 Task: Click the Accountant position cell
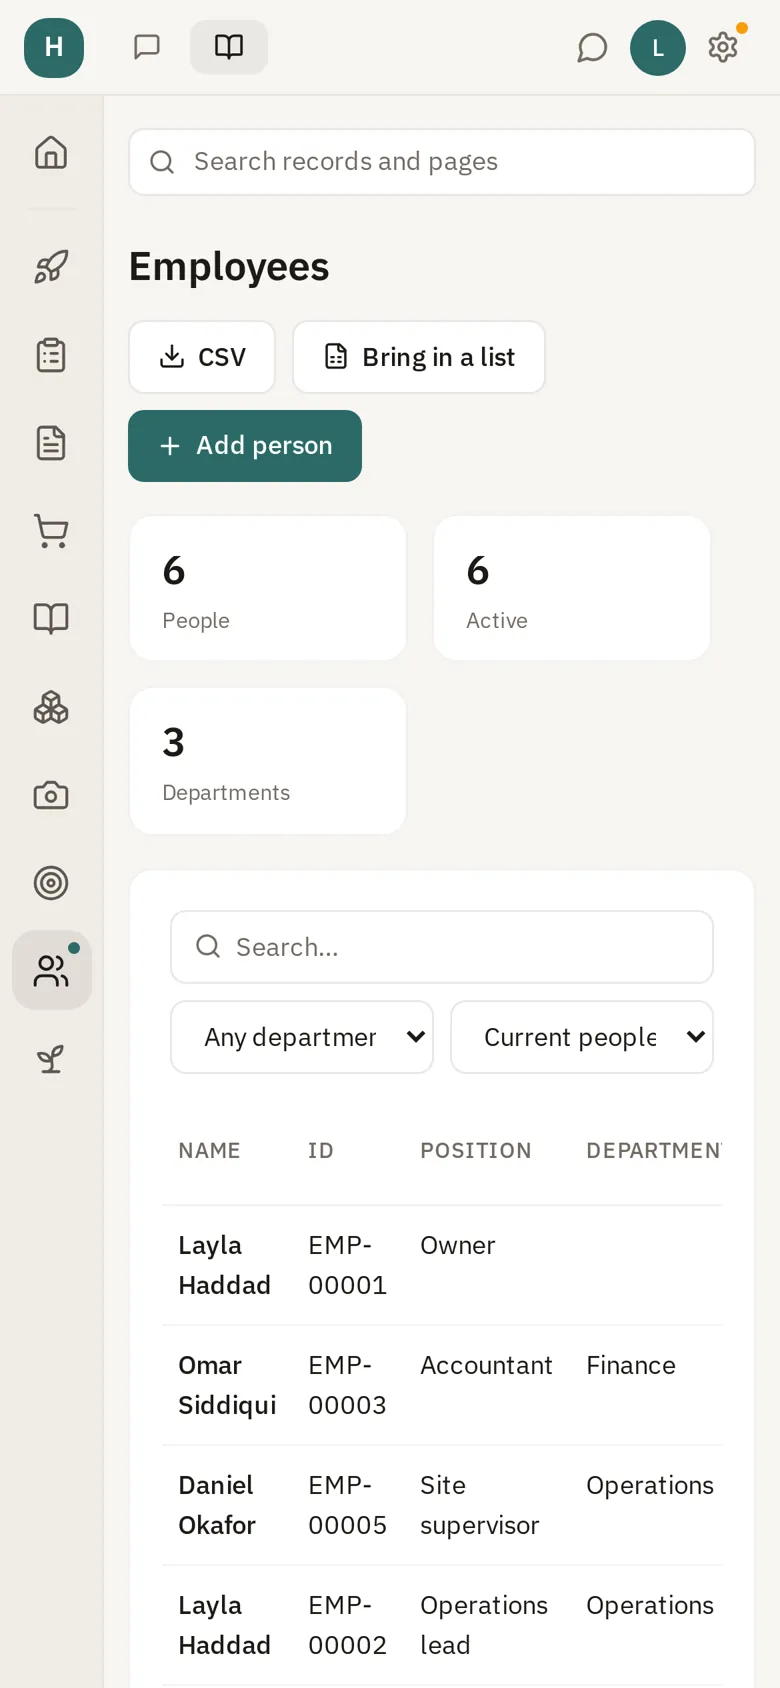pyautogui.click(x=486, y=1365)
